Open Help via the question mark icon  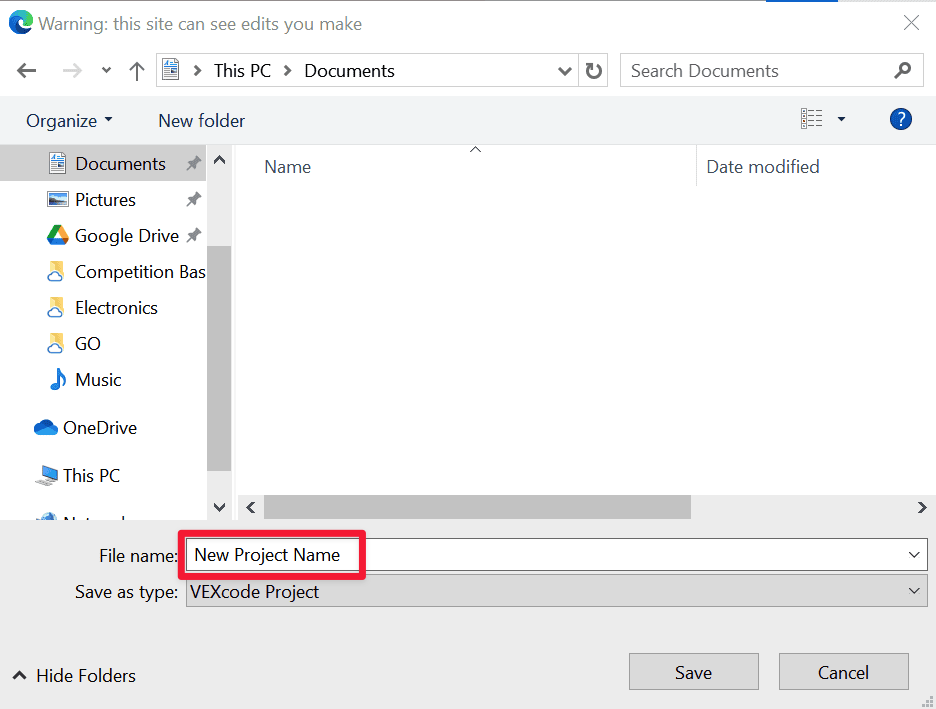coord(900,119)
